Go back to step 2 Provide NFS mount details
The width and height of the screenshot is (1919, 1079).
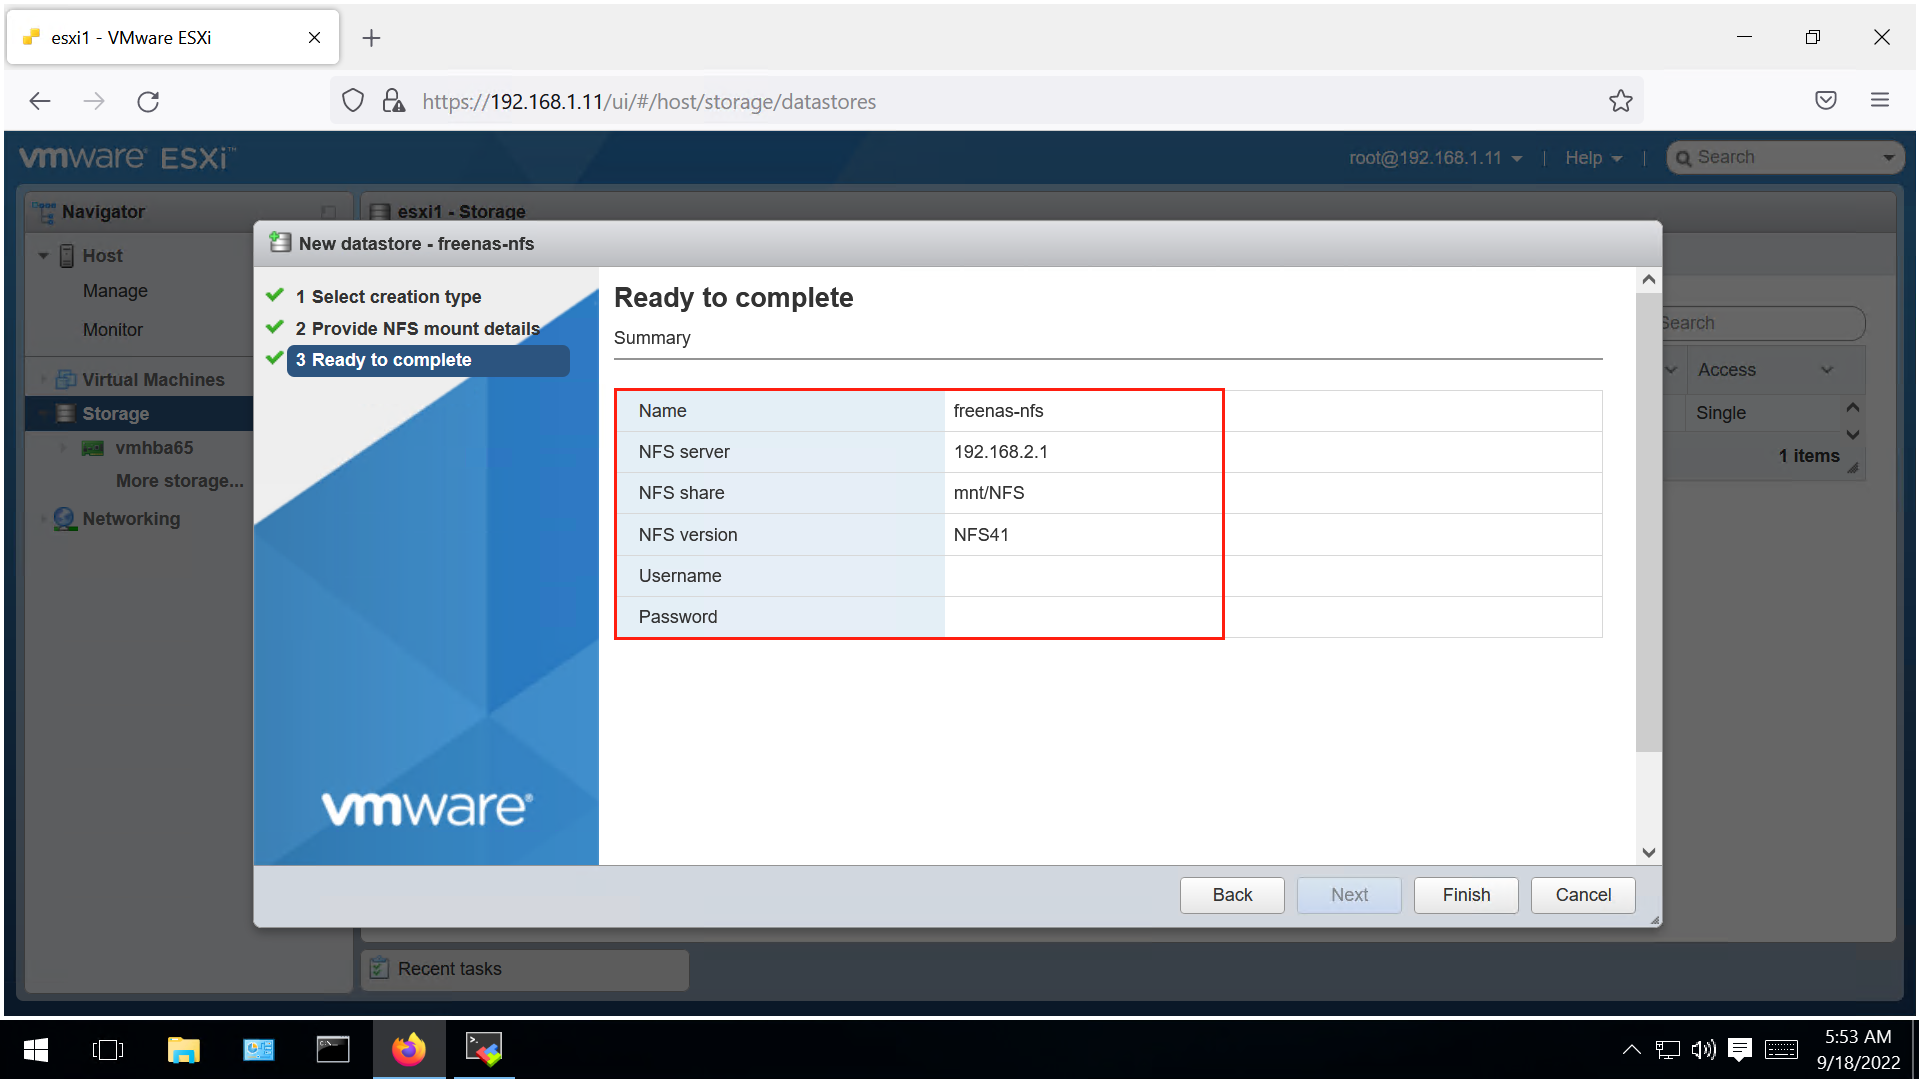click(417, 328)
